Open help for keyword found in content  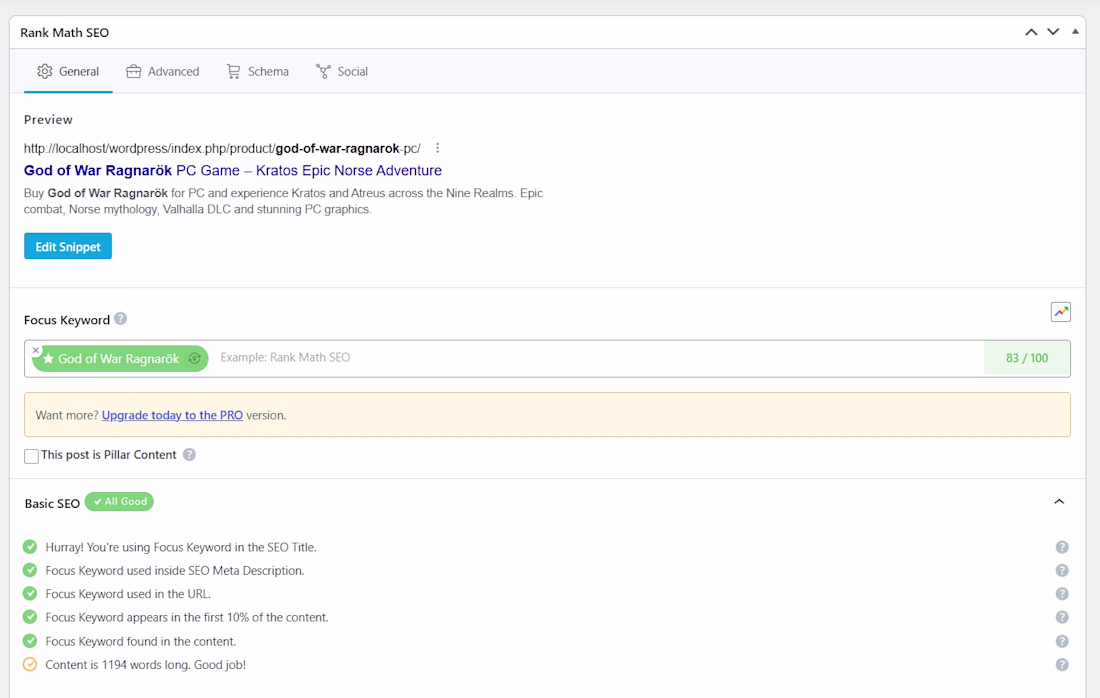click(1062, 641)
